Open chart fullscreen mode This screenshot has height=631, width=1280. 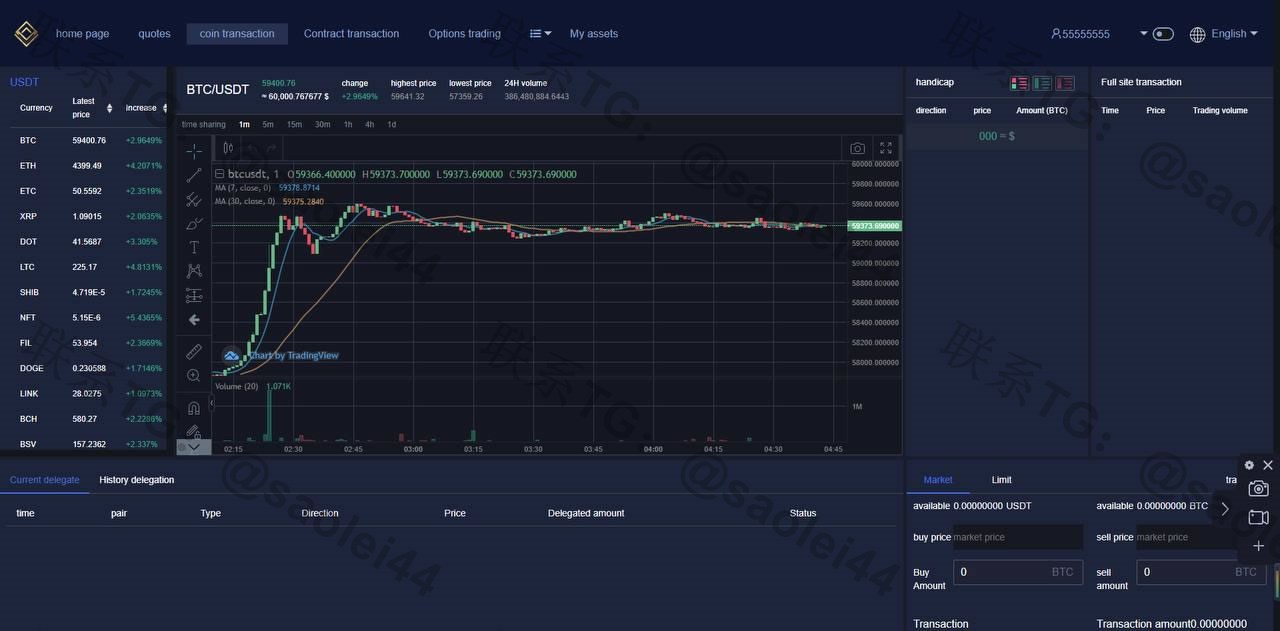pyautogui.click(x=886, y=148)
